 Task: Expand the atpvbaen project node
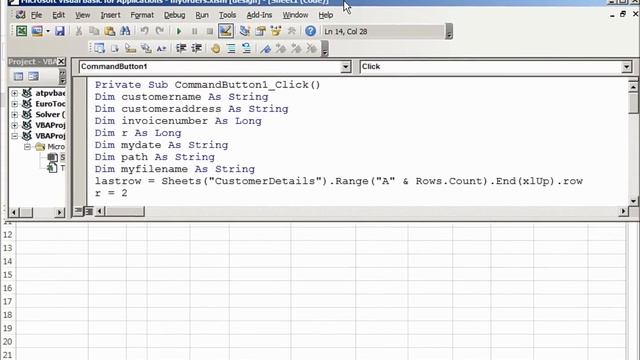point(14,93)
